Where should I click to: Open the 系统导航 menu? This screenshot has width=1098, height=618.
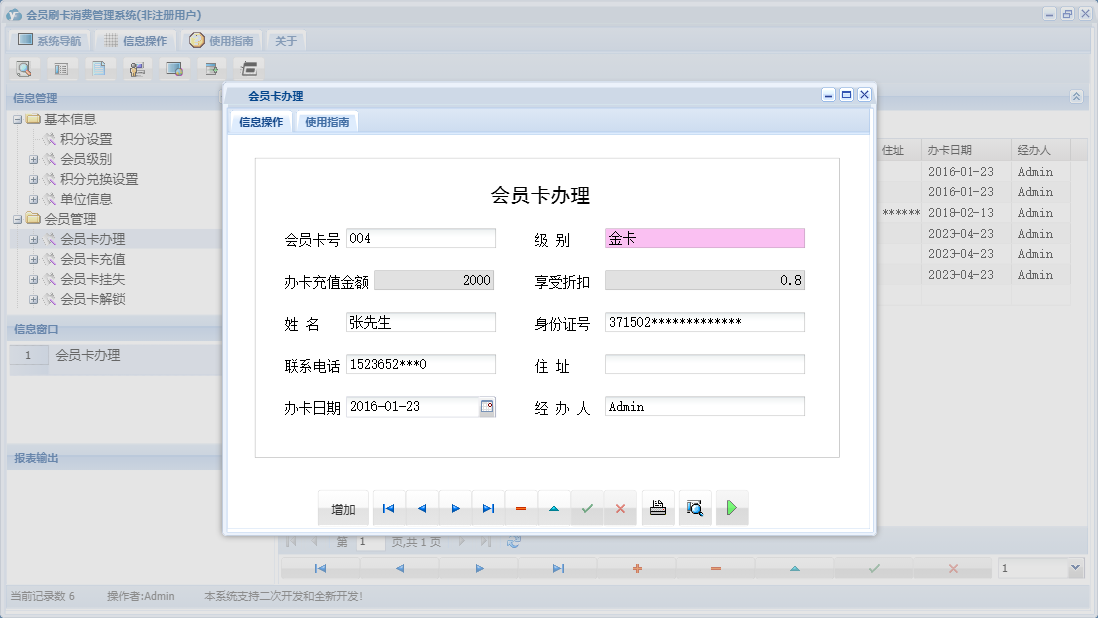click(x=48, y=40)
